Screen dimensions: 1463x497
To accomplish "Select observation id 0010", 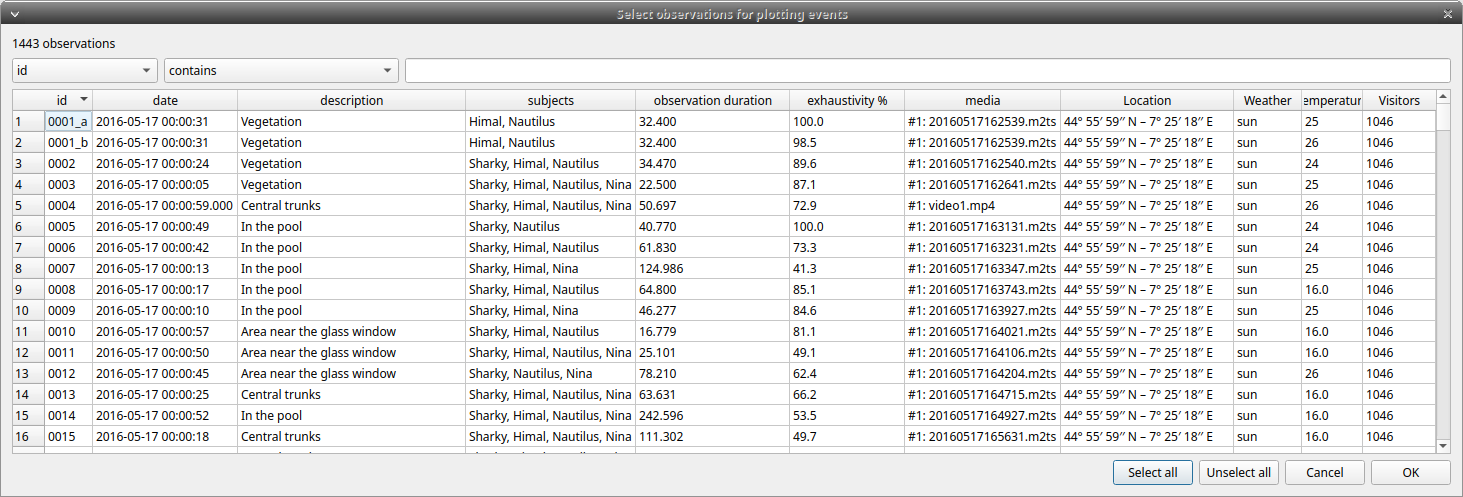I will point(68,331).
